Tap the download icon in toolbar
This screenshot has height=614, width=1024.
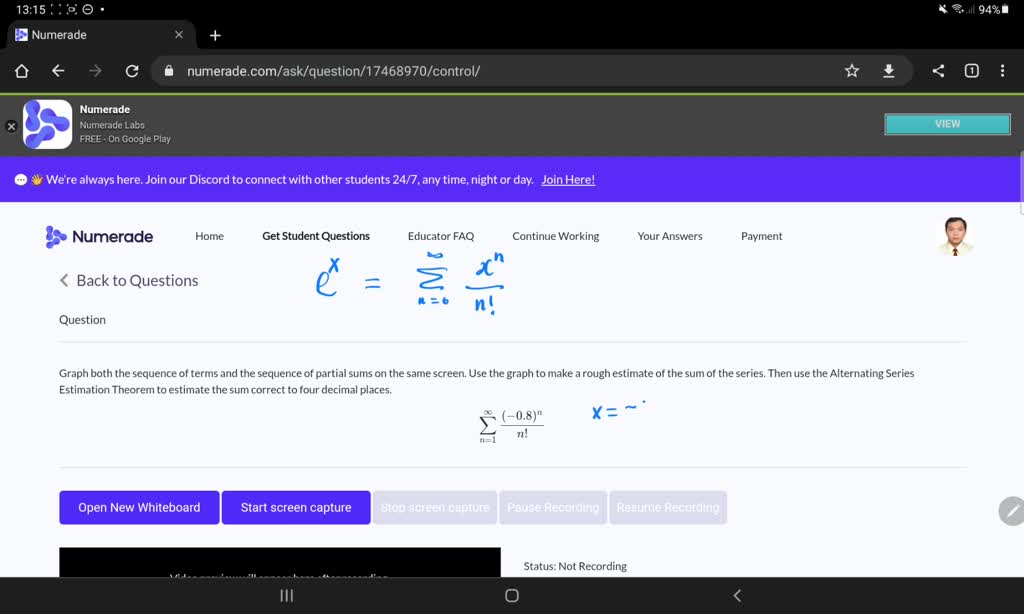pos(888,71)
